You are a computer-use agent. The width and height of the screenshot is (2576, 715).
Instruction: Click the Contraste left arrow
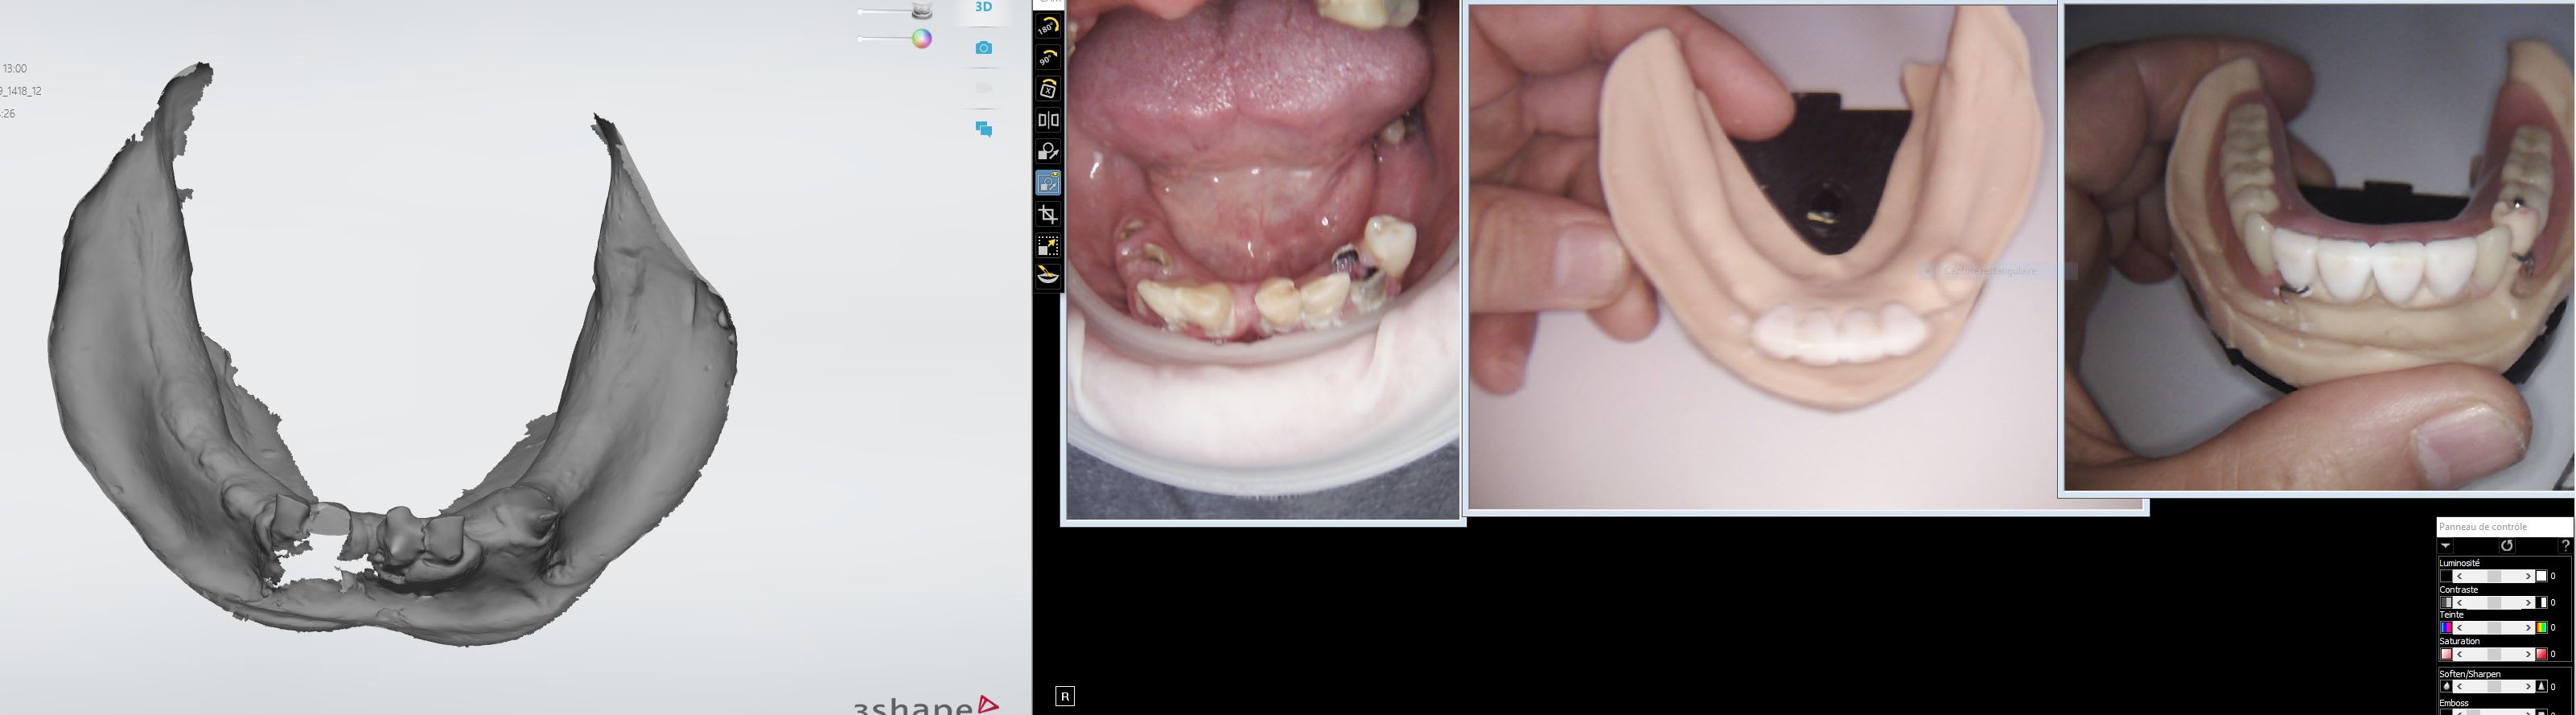pyautogui.click(x=2459, y=603)
